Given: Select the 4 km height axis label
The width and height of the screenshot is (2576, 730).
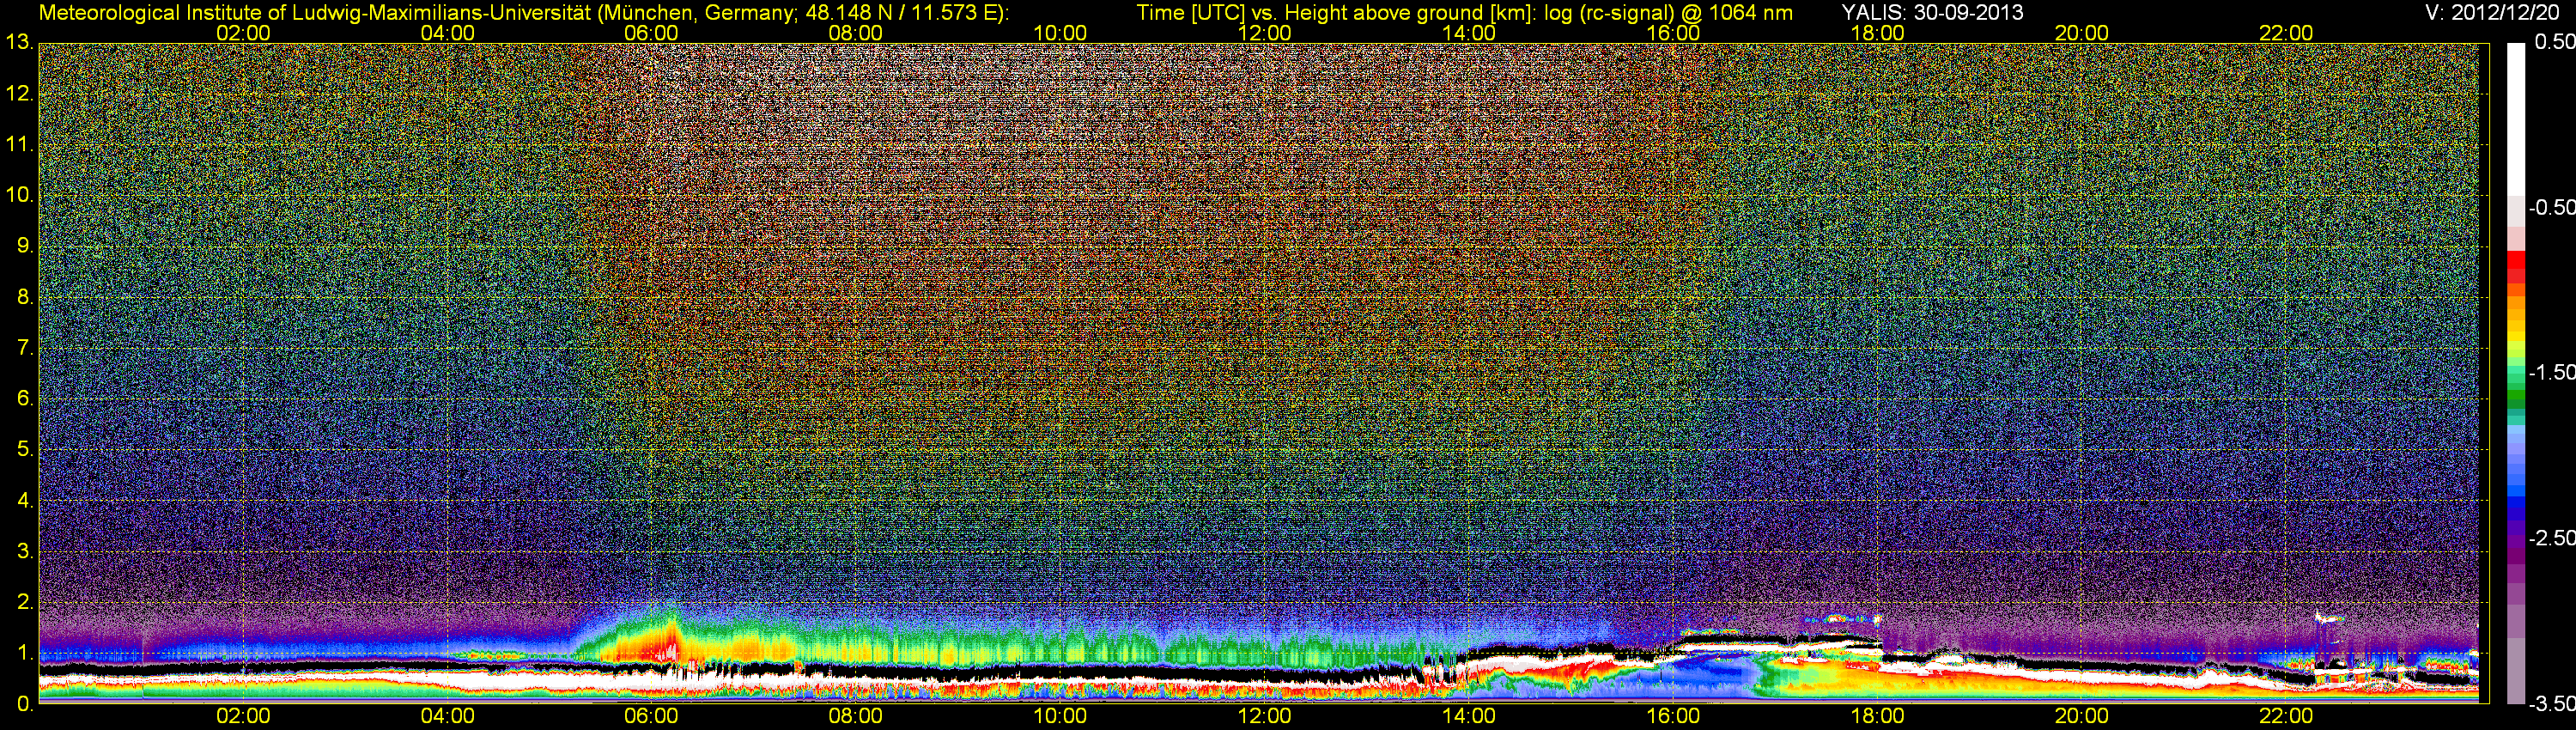Looking at the screenshot, I should [x=25, y=501].
